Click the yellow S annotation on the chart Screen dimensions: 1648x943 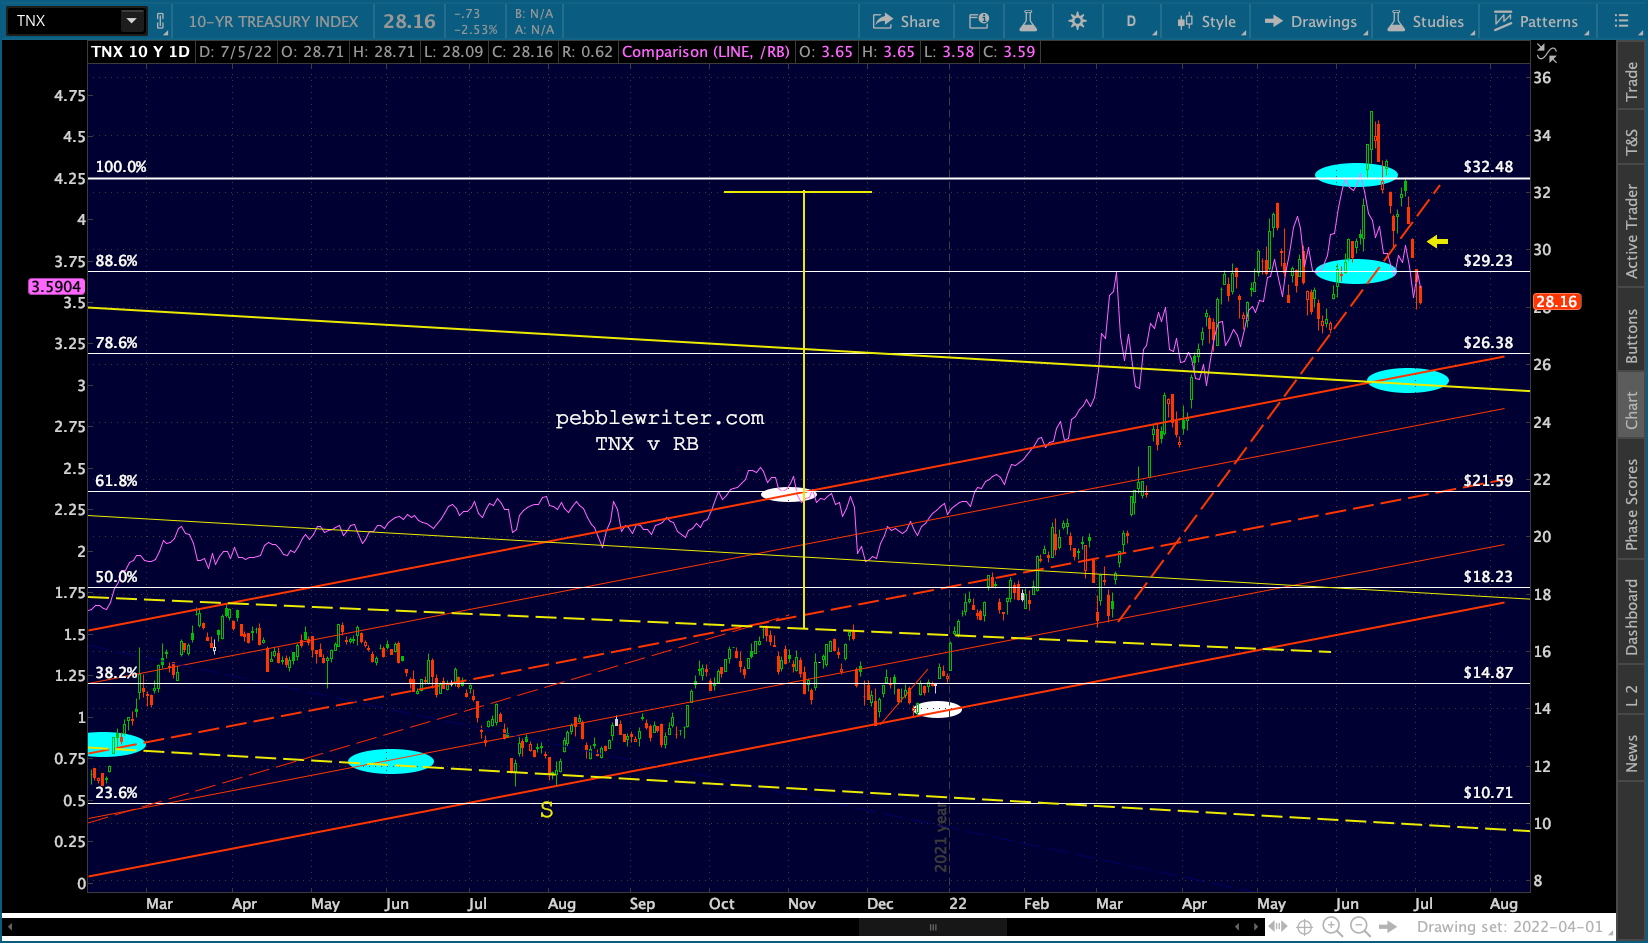click(x=546, y=811)
